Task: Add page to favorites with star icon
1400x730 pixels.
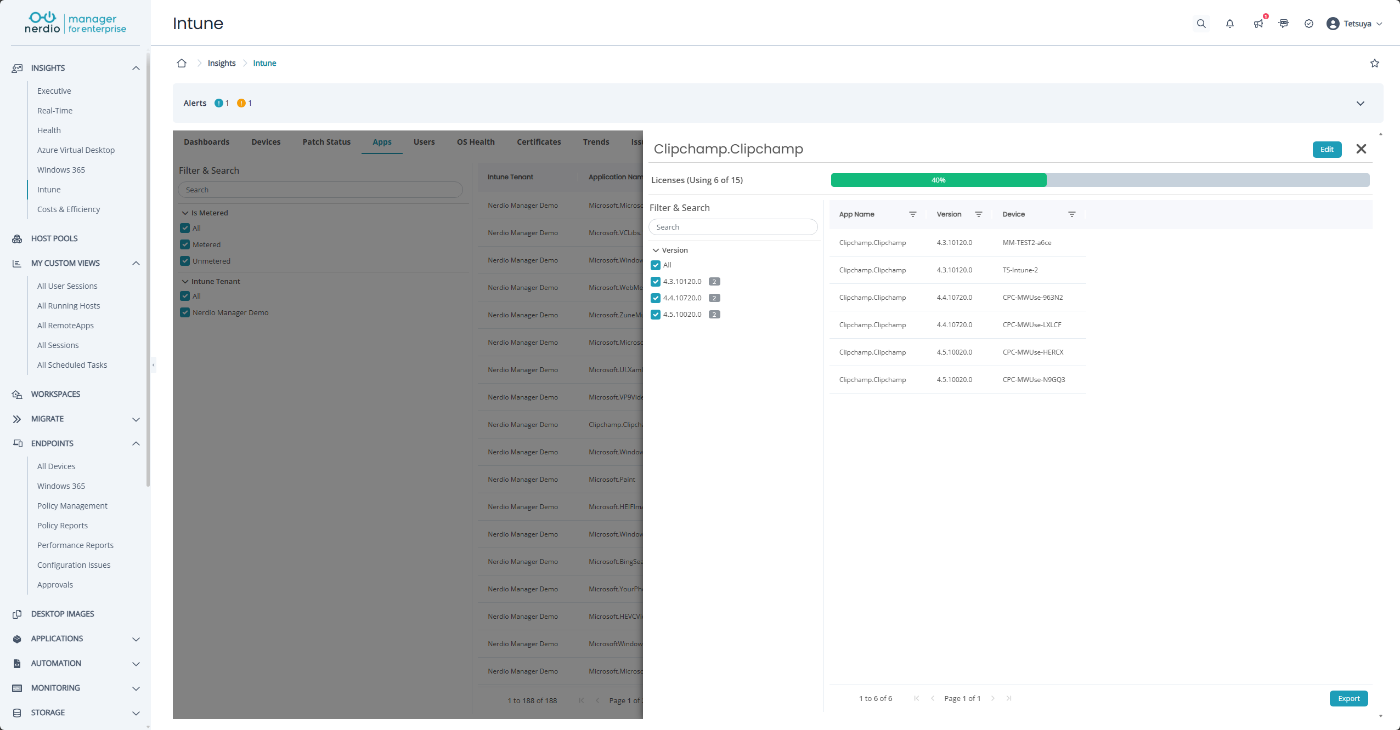Action: coord(1374,63)
